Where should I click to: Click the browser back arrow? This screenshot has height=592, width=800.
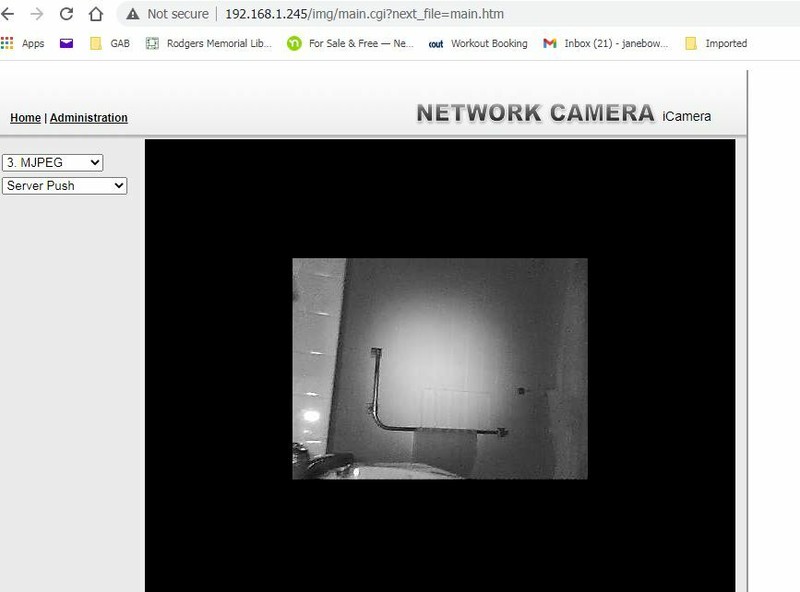(7, 14)
